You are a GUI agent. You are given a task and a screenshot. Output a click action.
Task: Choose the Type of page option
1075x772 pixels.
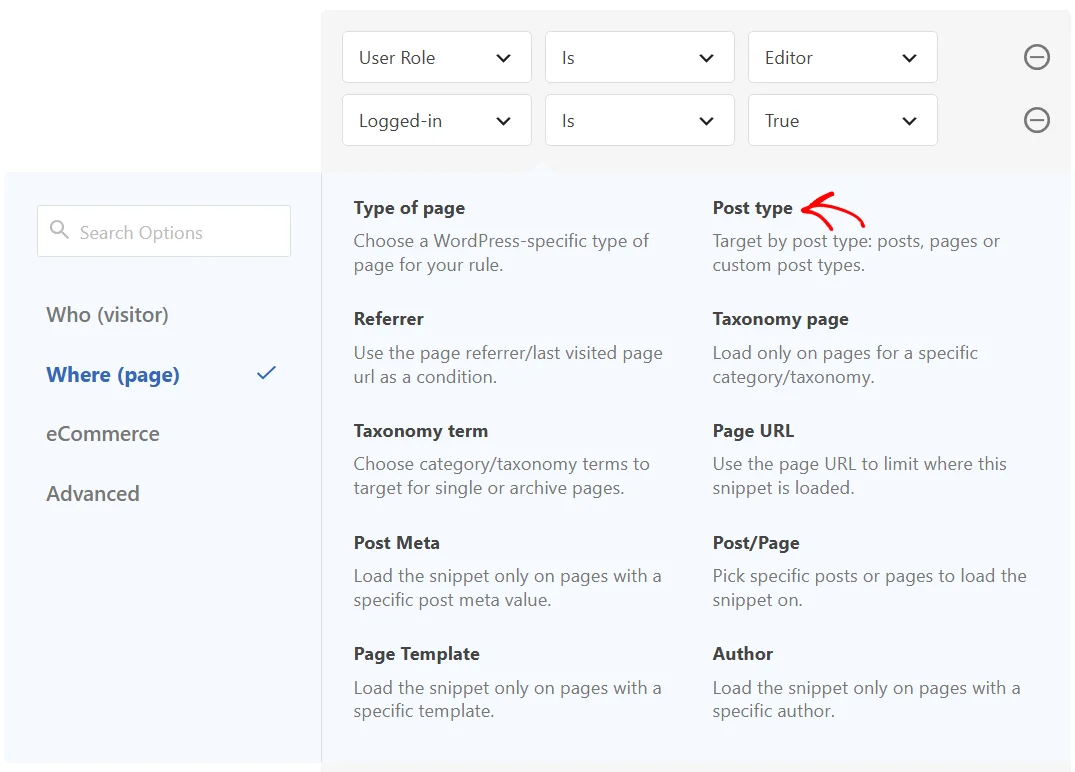(409, 208)
